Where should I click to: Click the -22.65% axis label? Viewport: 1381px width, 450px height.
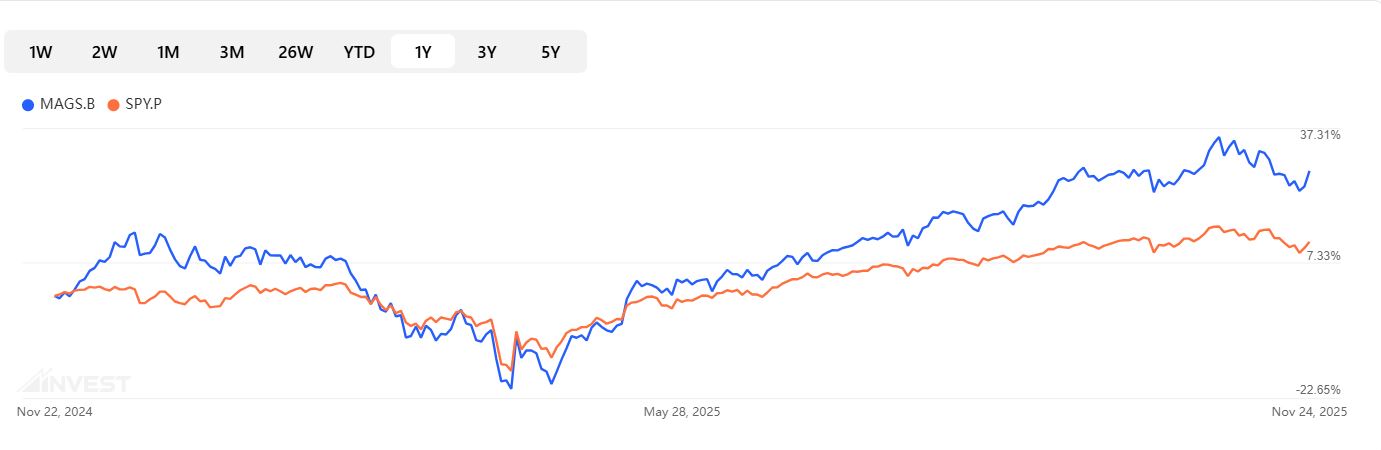1318,390
